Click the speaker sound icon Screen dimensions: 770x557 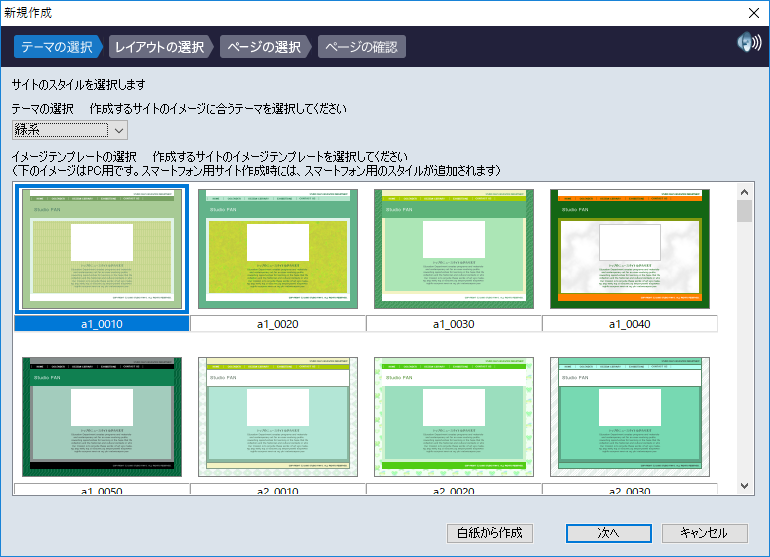click(748, 42)
